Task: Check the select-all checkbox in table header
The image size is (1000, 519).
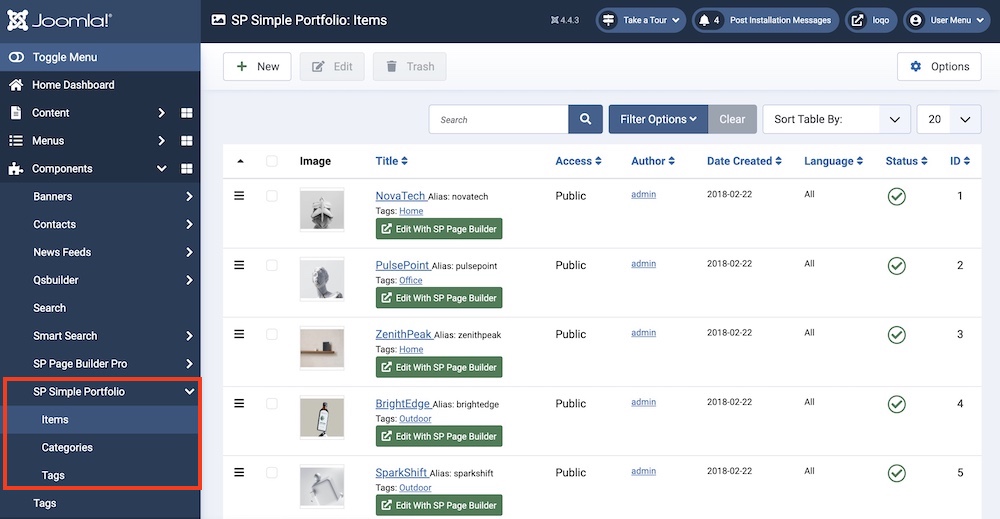Action: point(272,161)
